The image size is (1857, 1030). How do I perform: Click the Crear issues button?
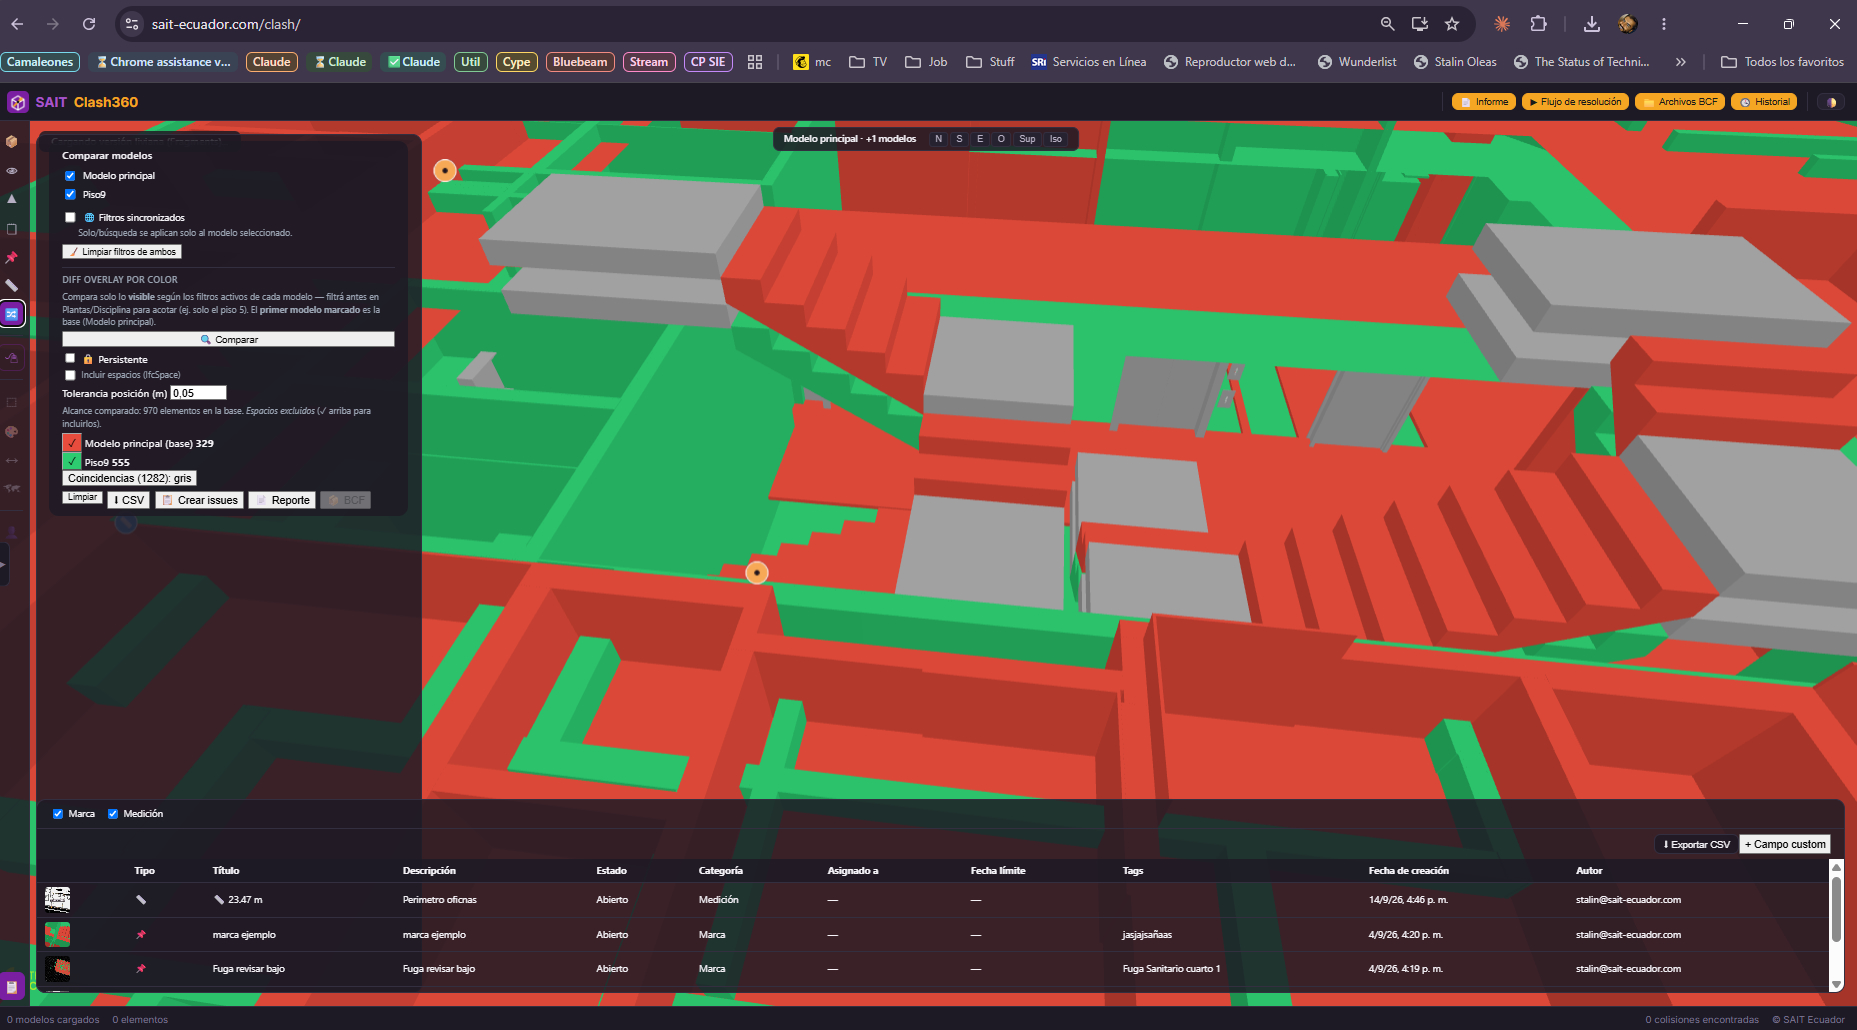pyautogui.click(x=200, y=500)
